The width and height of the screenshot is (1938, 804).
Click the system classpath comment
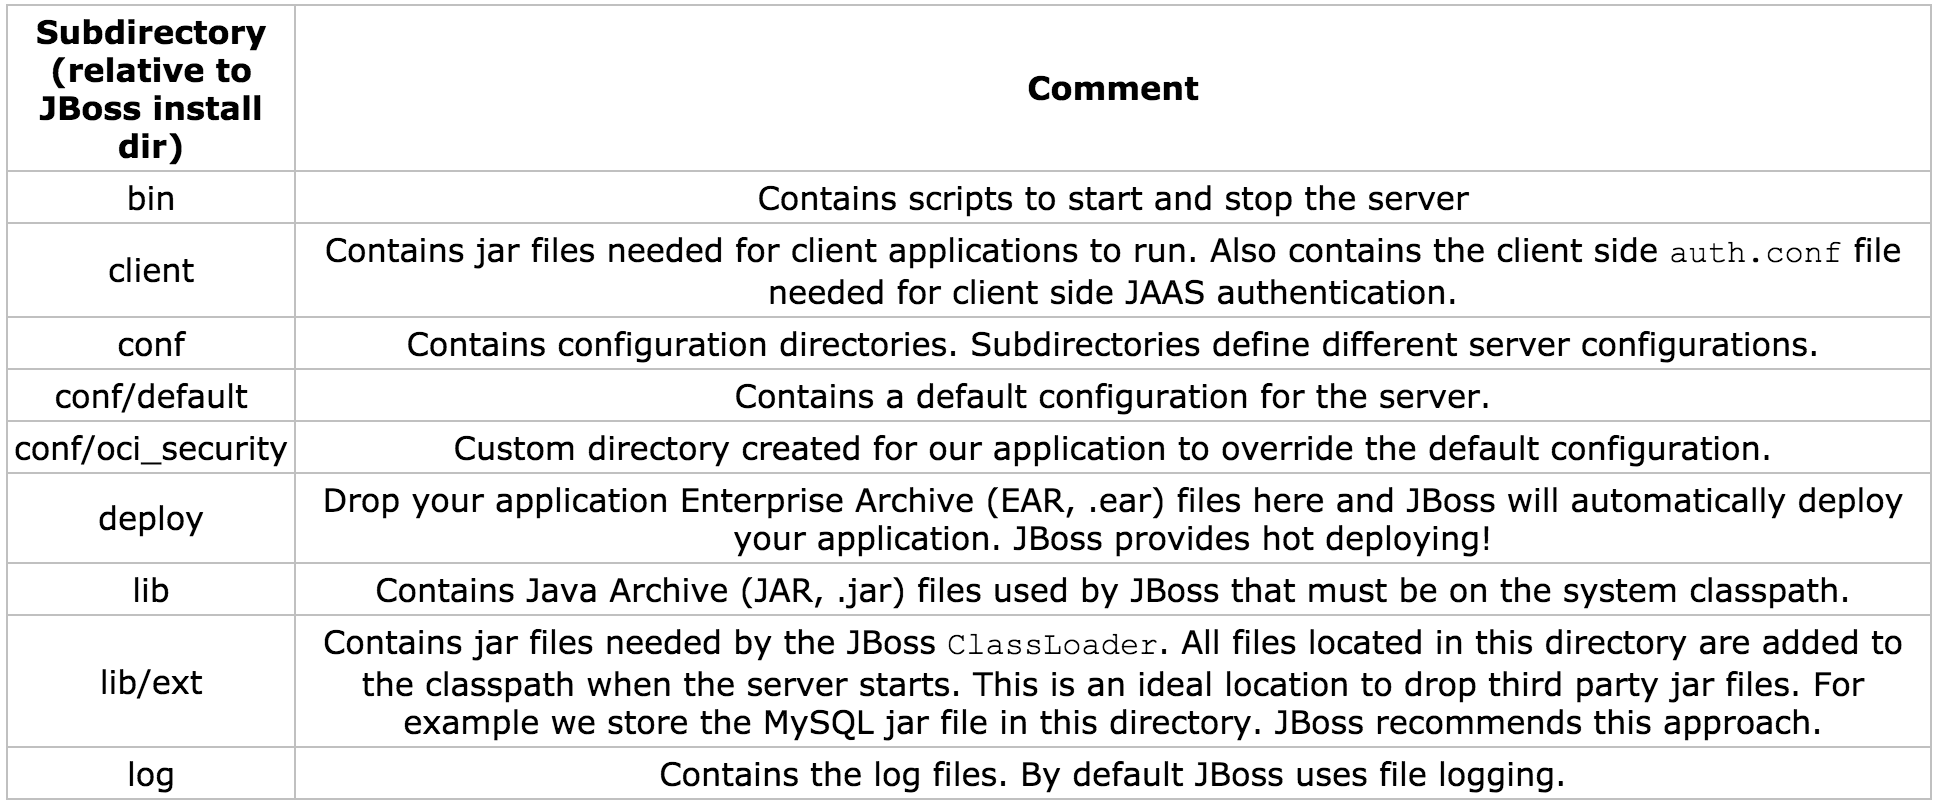tap(1112, 590)
